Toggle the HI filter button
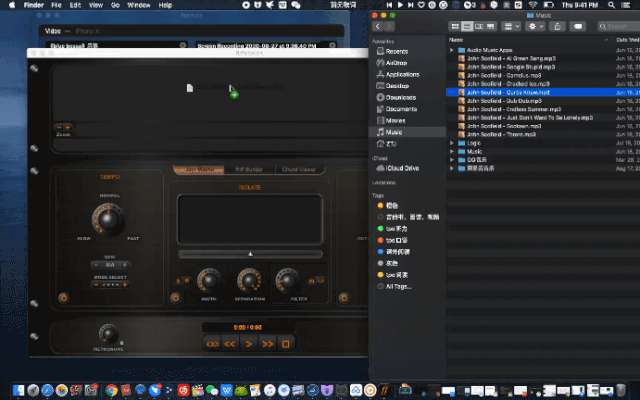 [x=311, y=280]
